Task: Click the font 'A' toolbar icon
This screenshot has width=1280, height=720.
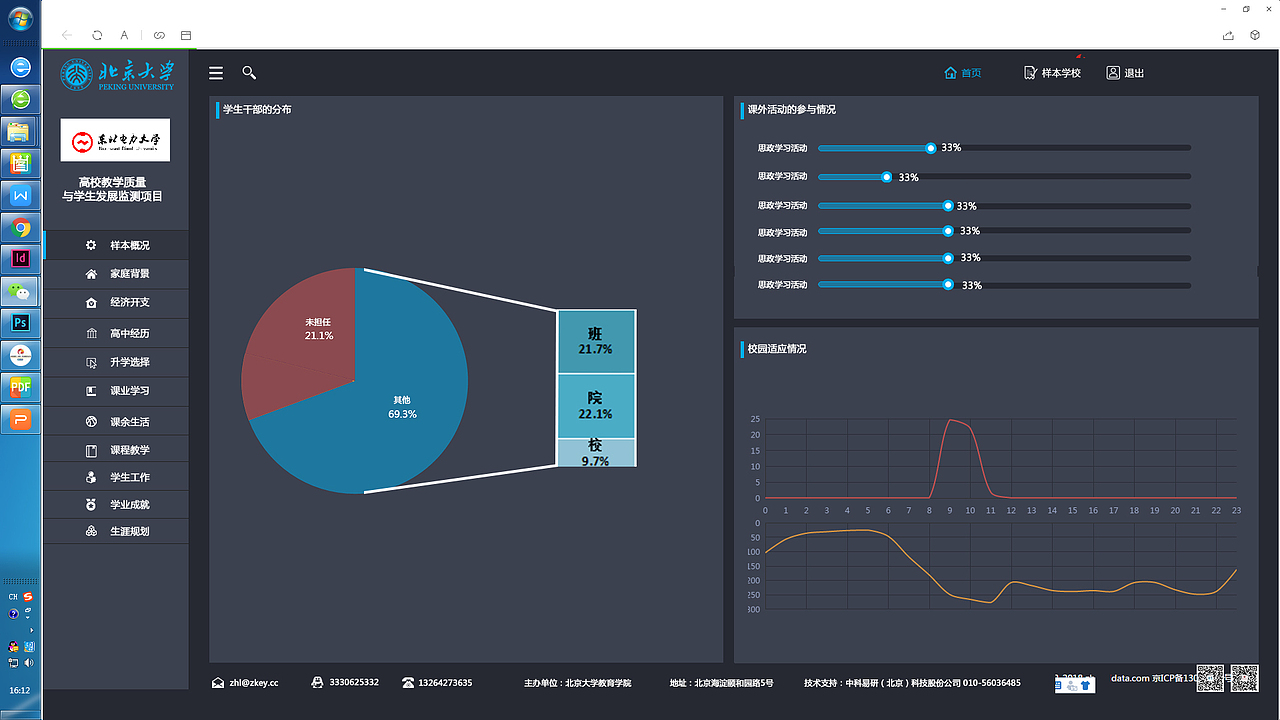Action: [125, 35]
